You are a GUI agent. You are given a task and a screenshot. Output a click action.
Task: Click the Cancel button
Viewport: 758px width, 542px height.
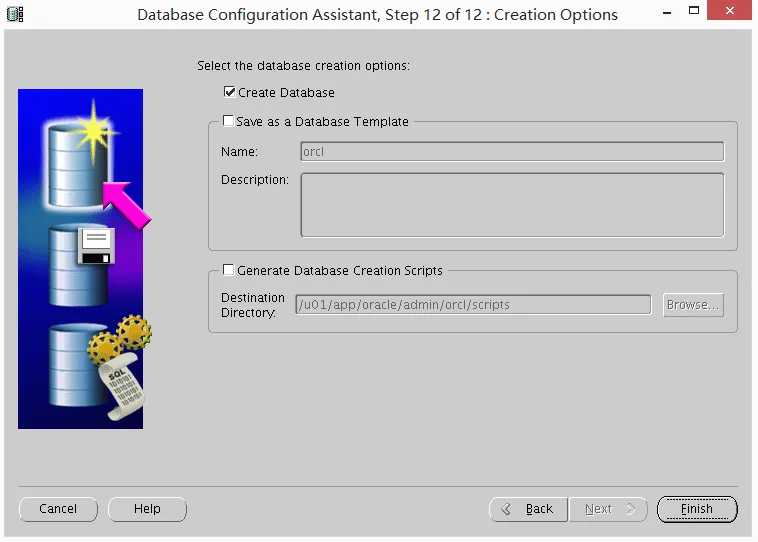tap(58, 509)
